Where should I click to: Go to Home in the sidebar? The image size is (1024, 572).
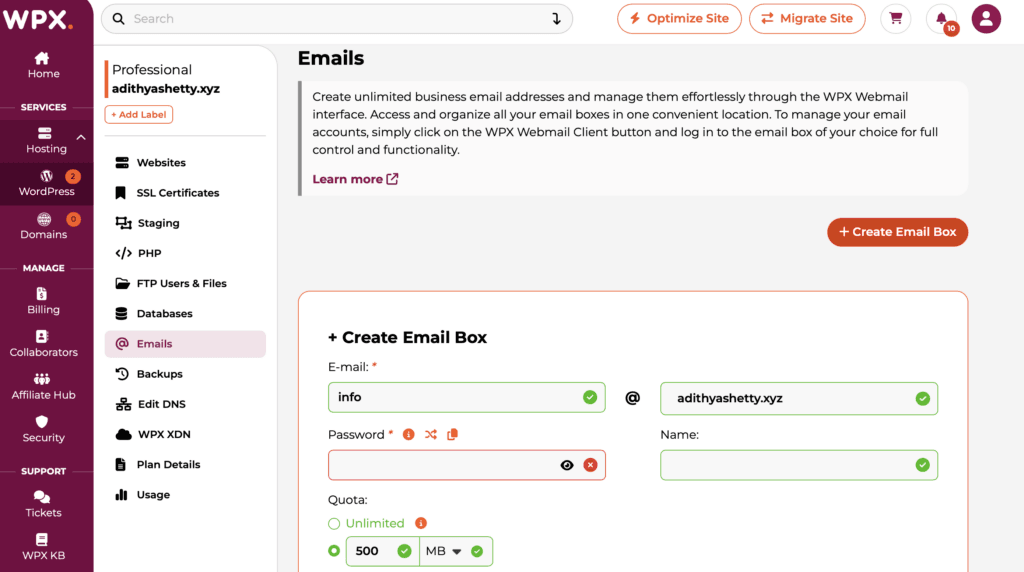pos(43,65)
